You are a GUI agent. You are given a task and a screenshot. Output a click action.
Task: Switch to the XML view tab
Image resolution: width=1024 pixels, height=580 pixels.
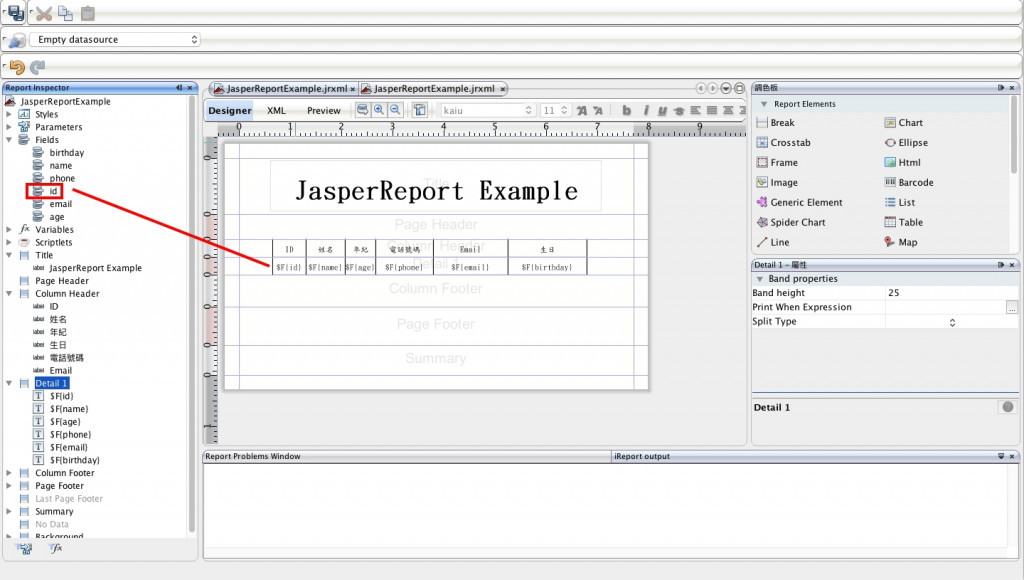pyautogui.click(x=276, y=110)
